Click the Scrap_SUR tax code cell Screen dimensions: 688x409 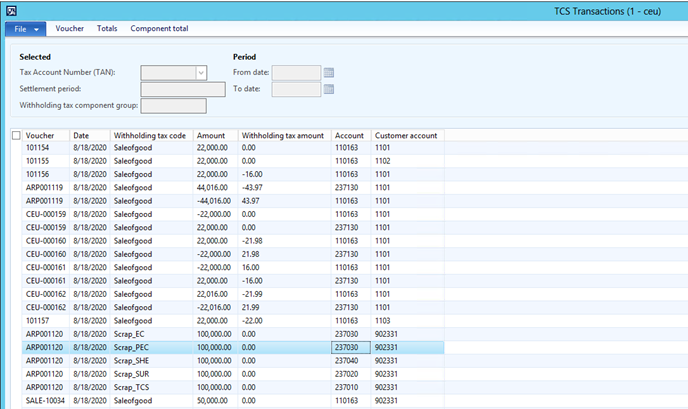coord(151,374)
